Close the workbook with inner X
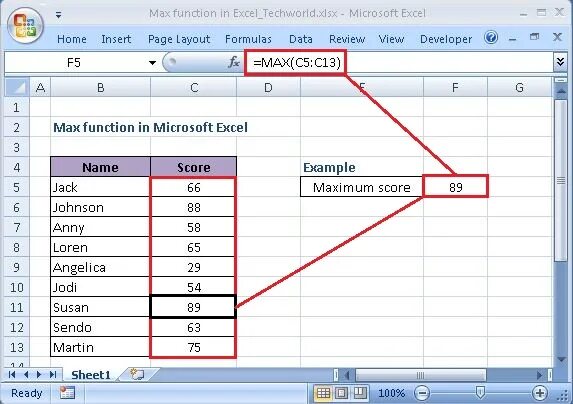This screenshot has height=404, width=573. (557, 37)
